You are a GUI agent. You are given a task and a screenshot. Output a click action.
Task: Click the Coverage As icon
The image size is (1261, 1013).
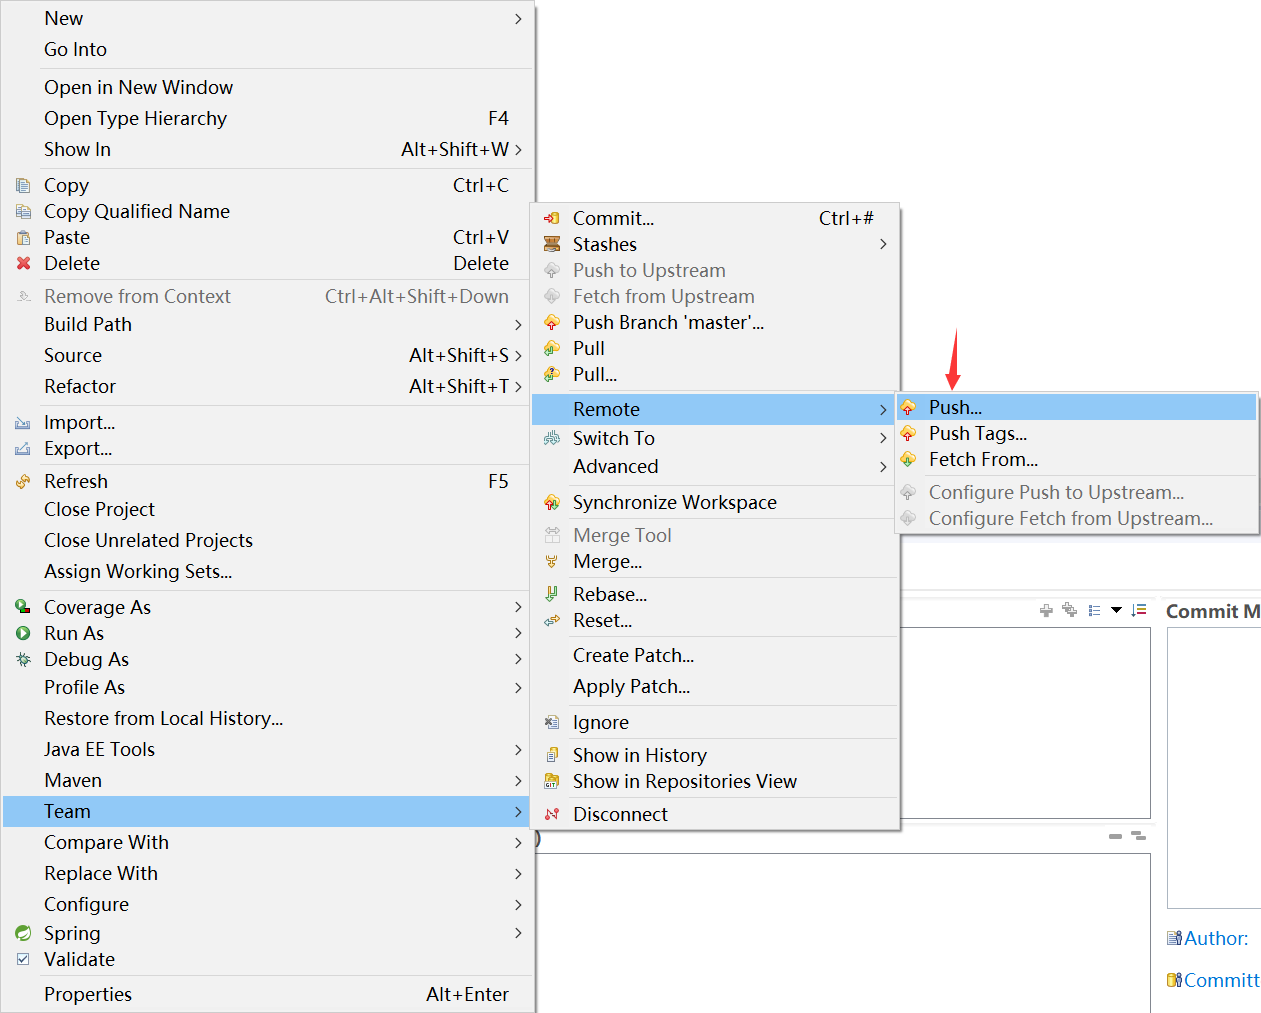point(23,607)
